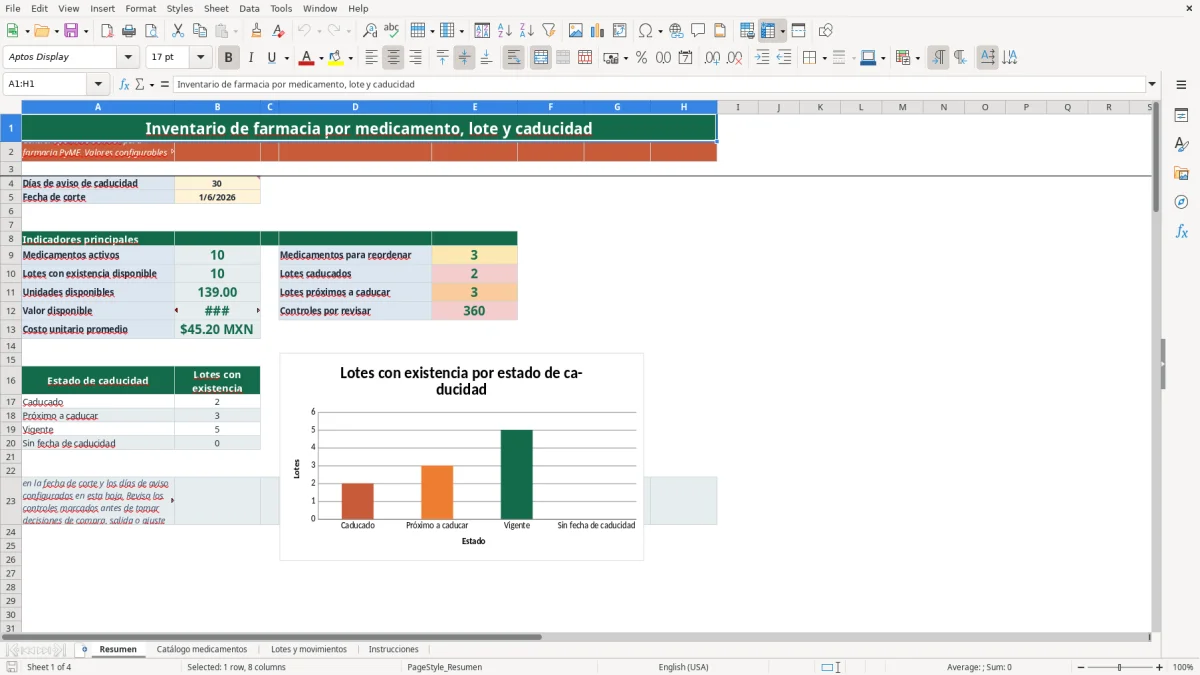Click the Sort Ascending icon

click(505, 31)
